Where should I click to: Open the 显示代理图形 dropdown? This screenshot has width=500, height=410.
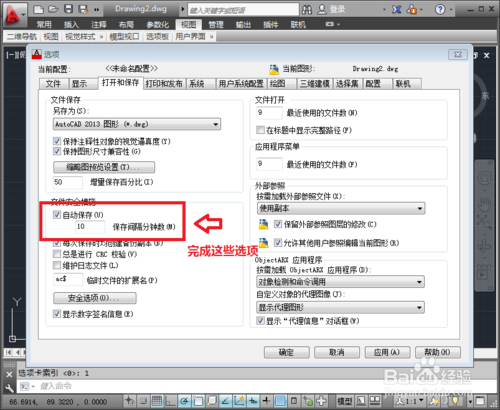click(340, 307)
